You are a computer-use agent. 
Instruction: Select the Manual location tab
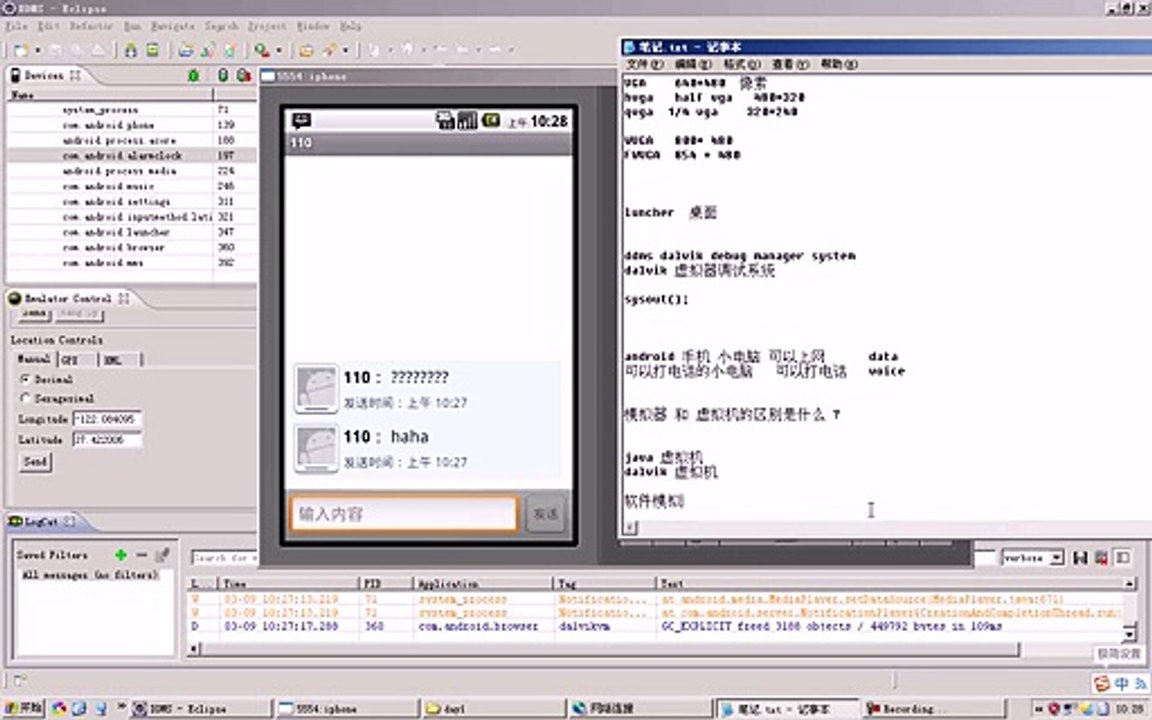pyautogui.click(x=34, y=359)
